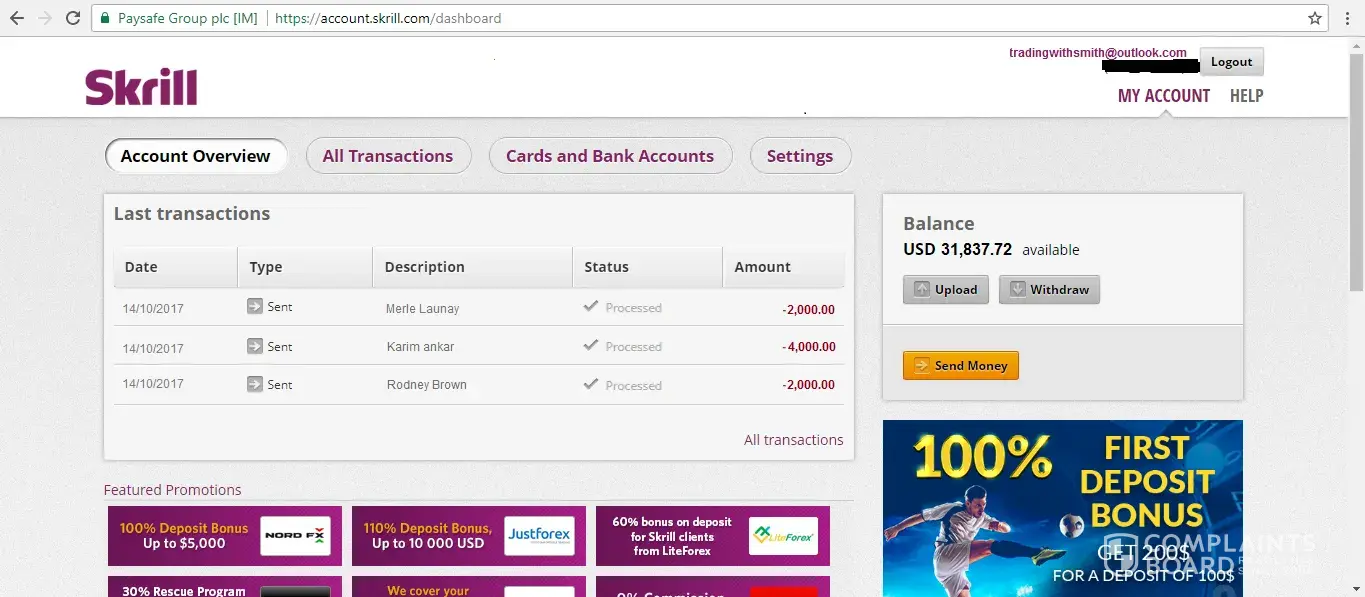Screen dimensions: 1365x597
Task: Click the down arrow icon on Withdraw
Action: click(x=1017, y=289)
